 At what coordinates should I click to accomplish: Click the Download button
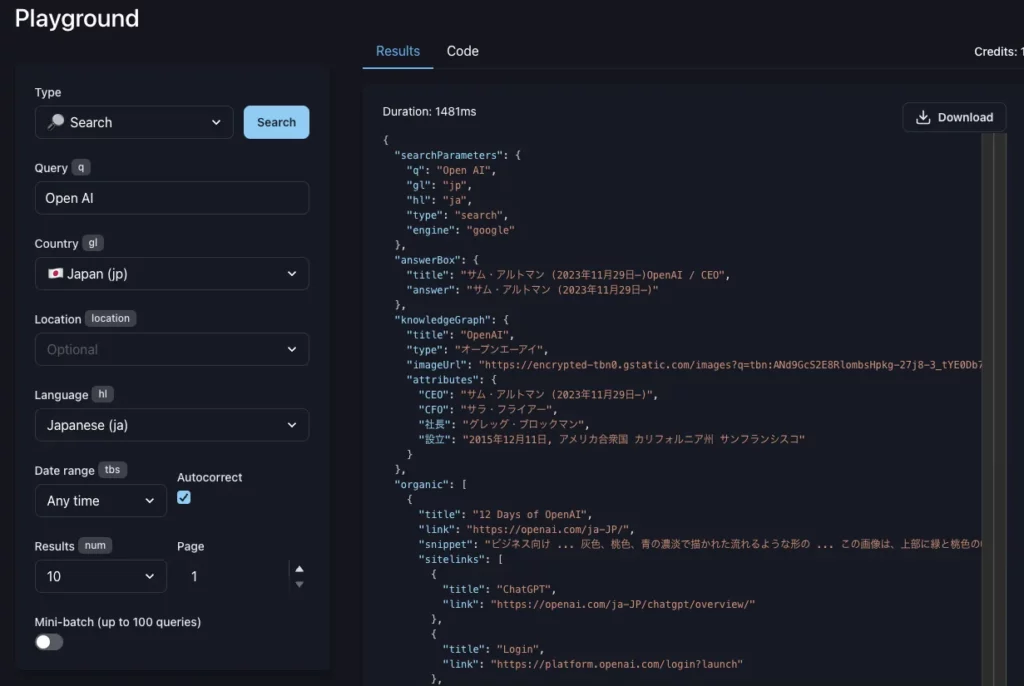click(x=954, y=117)
